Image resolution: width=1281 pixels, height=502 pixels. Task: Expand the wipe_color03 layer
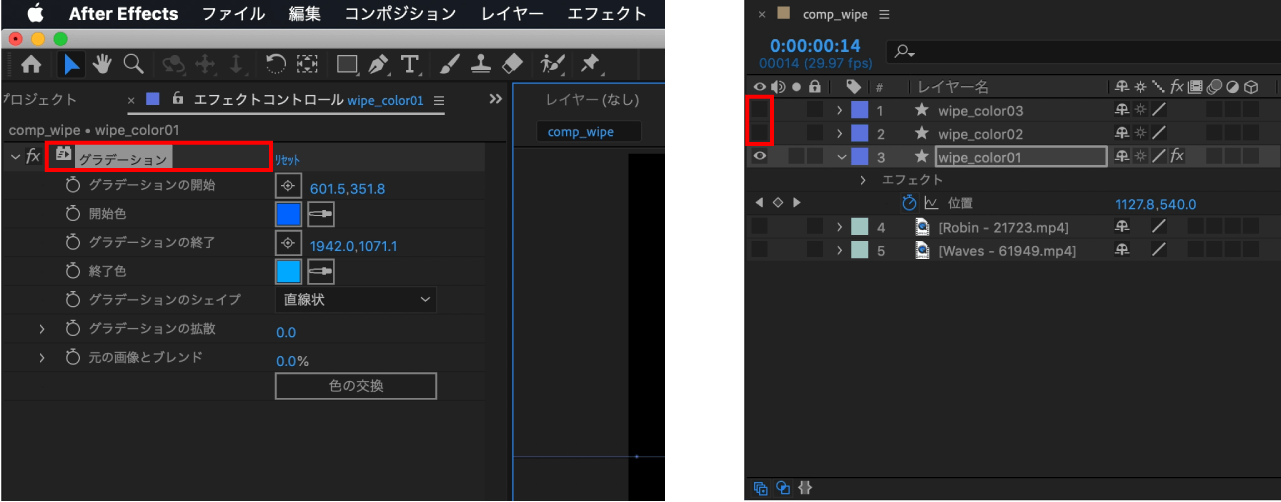pyautogui.click(x=840, y=110)
